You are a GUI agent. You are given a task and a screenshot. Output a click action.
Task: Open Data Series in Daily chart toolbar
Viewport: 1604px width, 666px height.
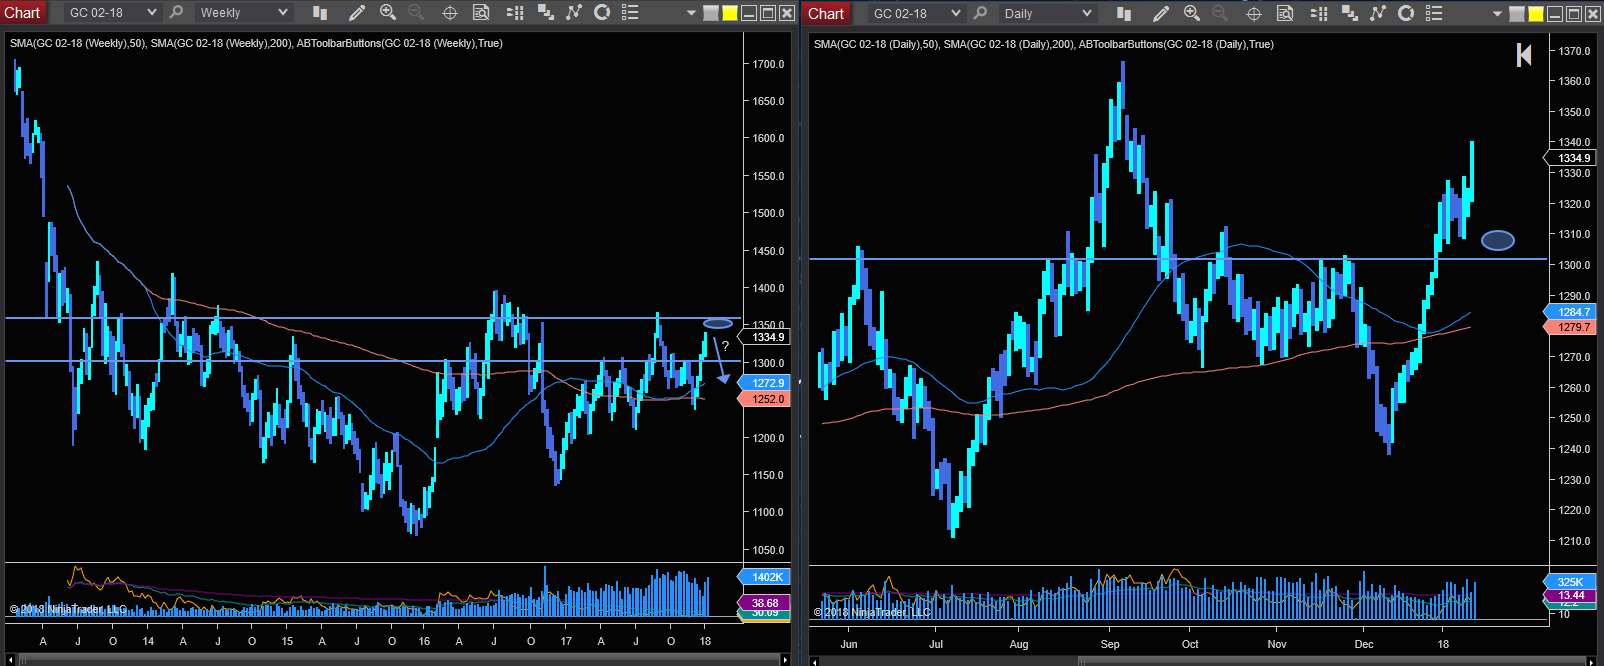pyautogui.click(x=1350, y=13)
